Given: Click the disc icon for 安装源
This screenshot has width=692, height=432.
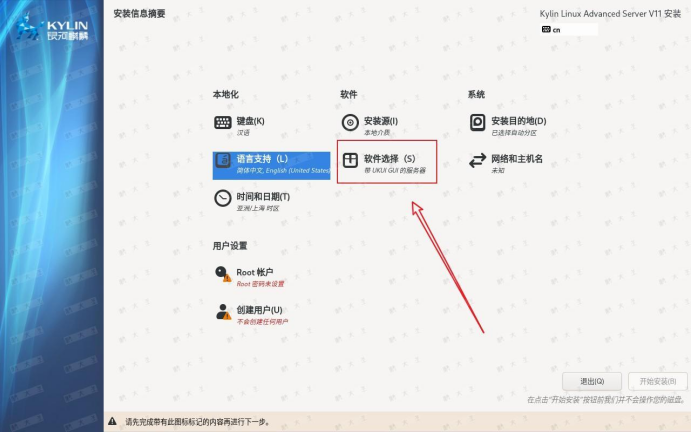Looking at the screenshot, I should [x=350, y=122].
